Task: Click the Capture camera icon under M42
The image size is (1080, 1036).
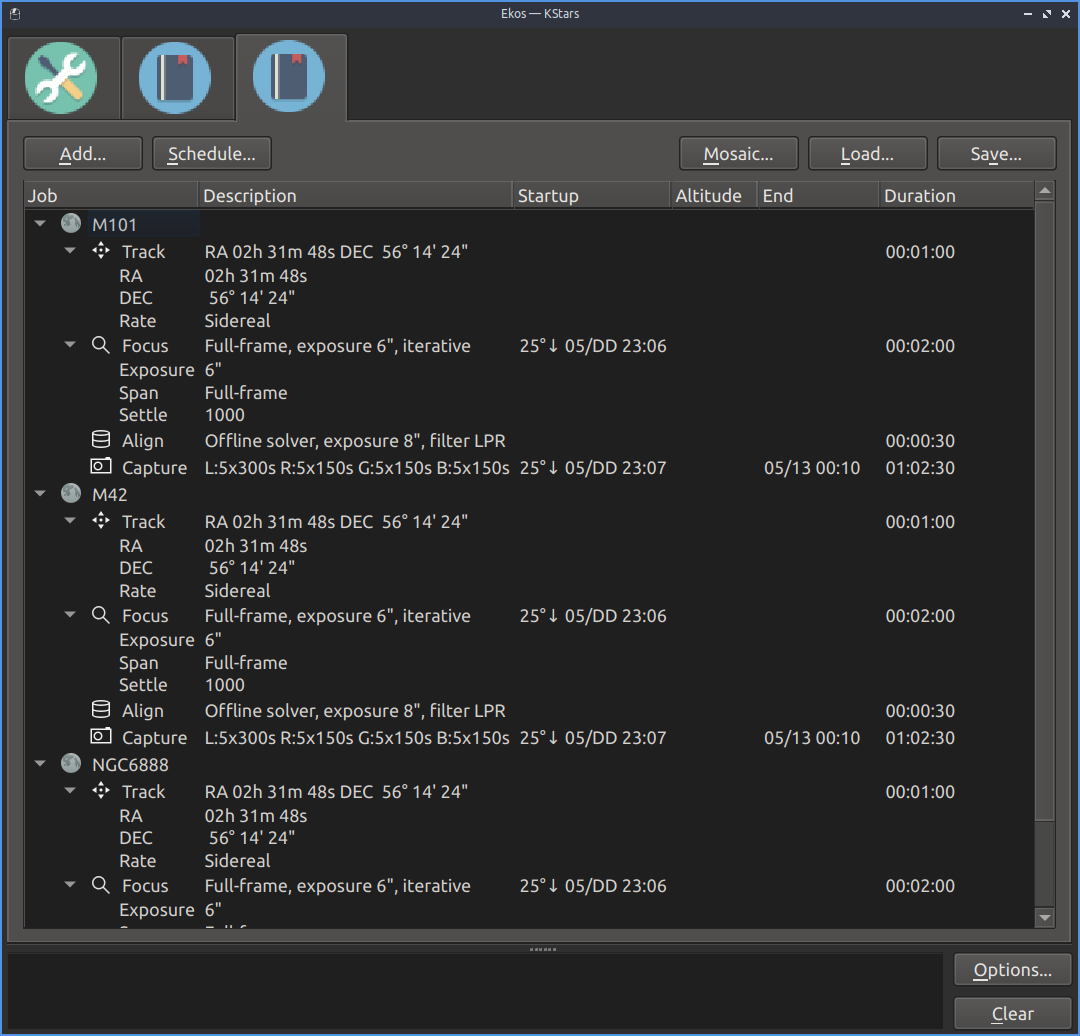Action: [x=101, y=736]
